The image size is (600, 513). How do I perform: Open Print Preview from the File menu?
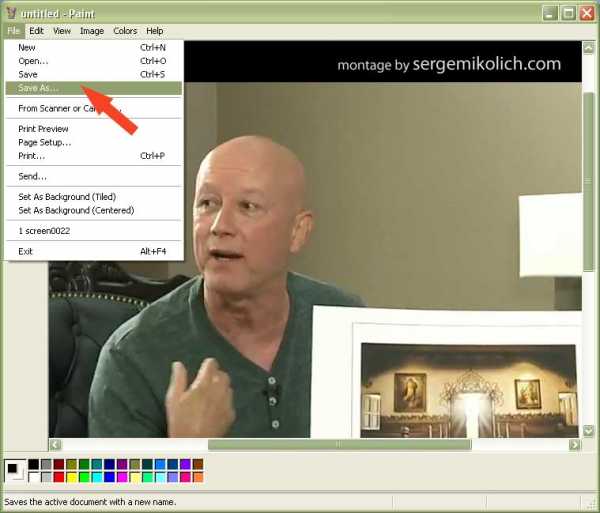pos(94,129)
